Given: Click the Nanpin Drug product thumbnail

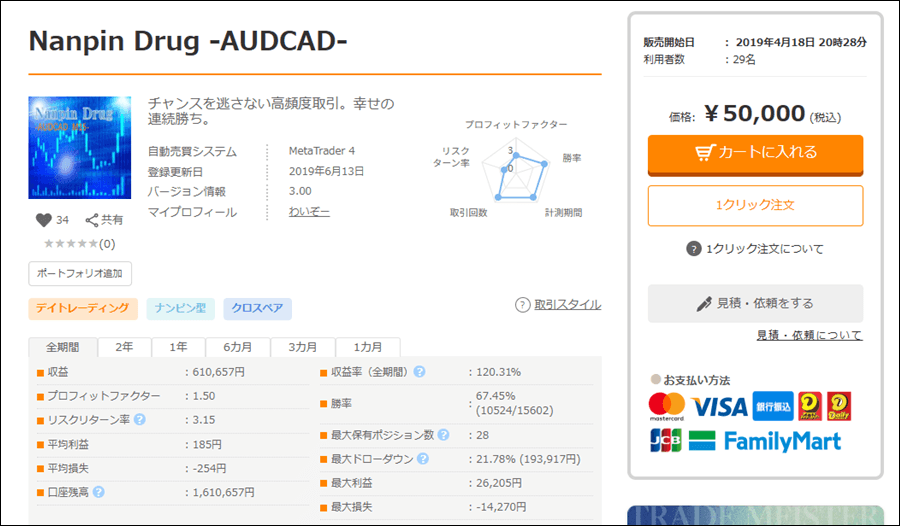Looking at the screenshot, I should point(80,146).
